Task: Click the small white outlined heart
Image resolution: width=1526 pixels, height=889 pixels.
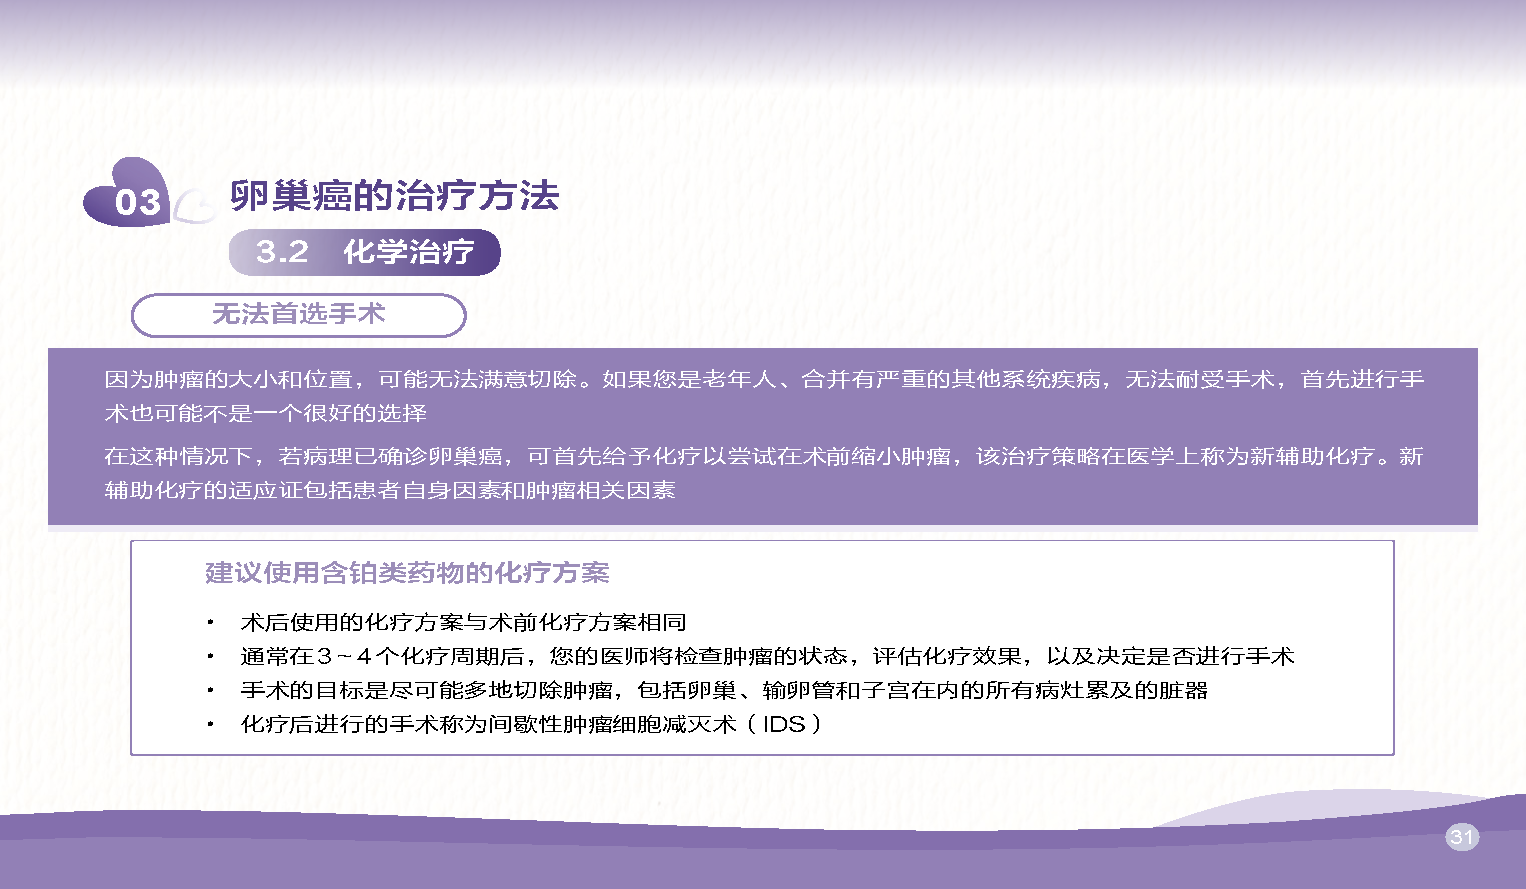Action: (194, 205)
